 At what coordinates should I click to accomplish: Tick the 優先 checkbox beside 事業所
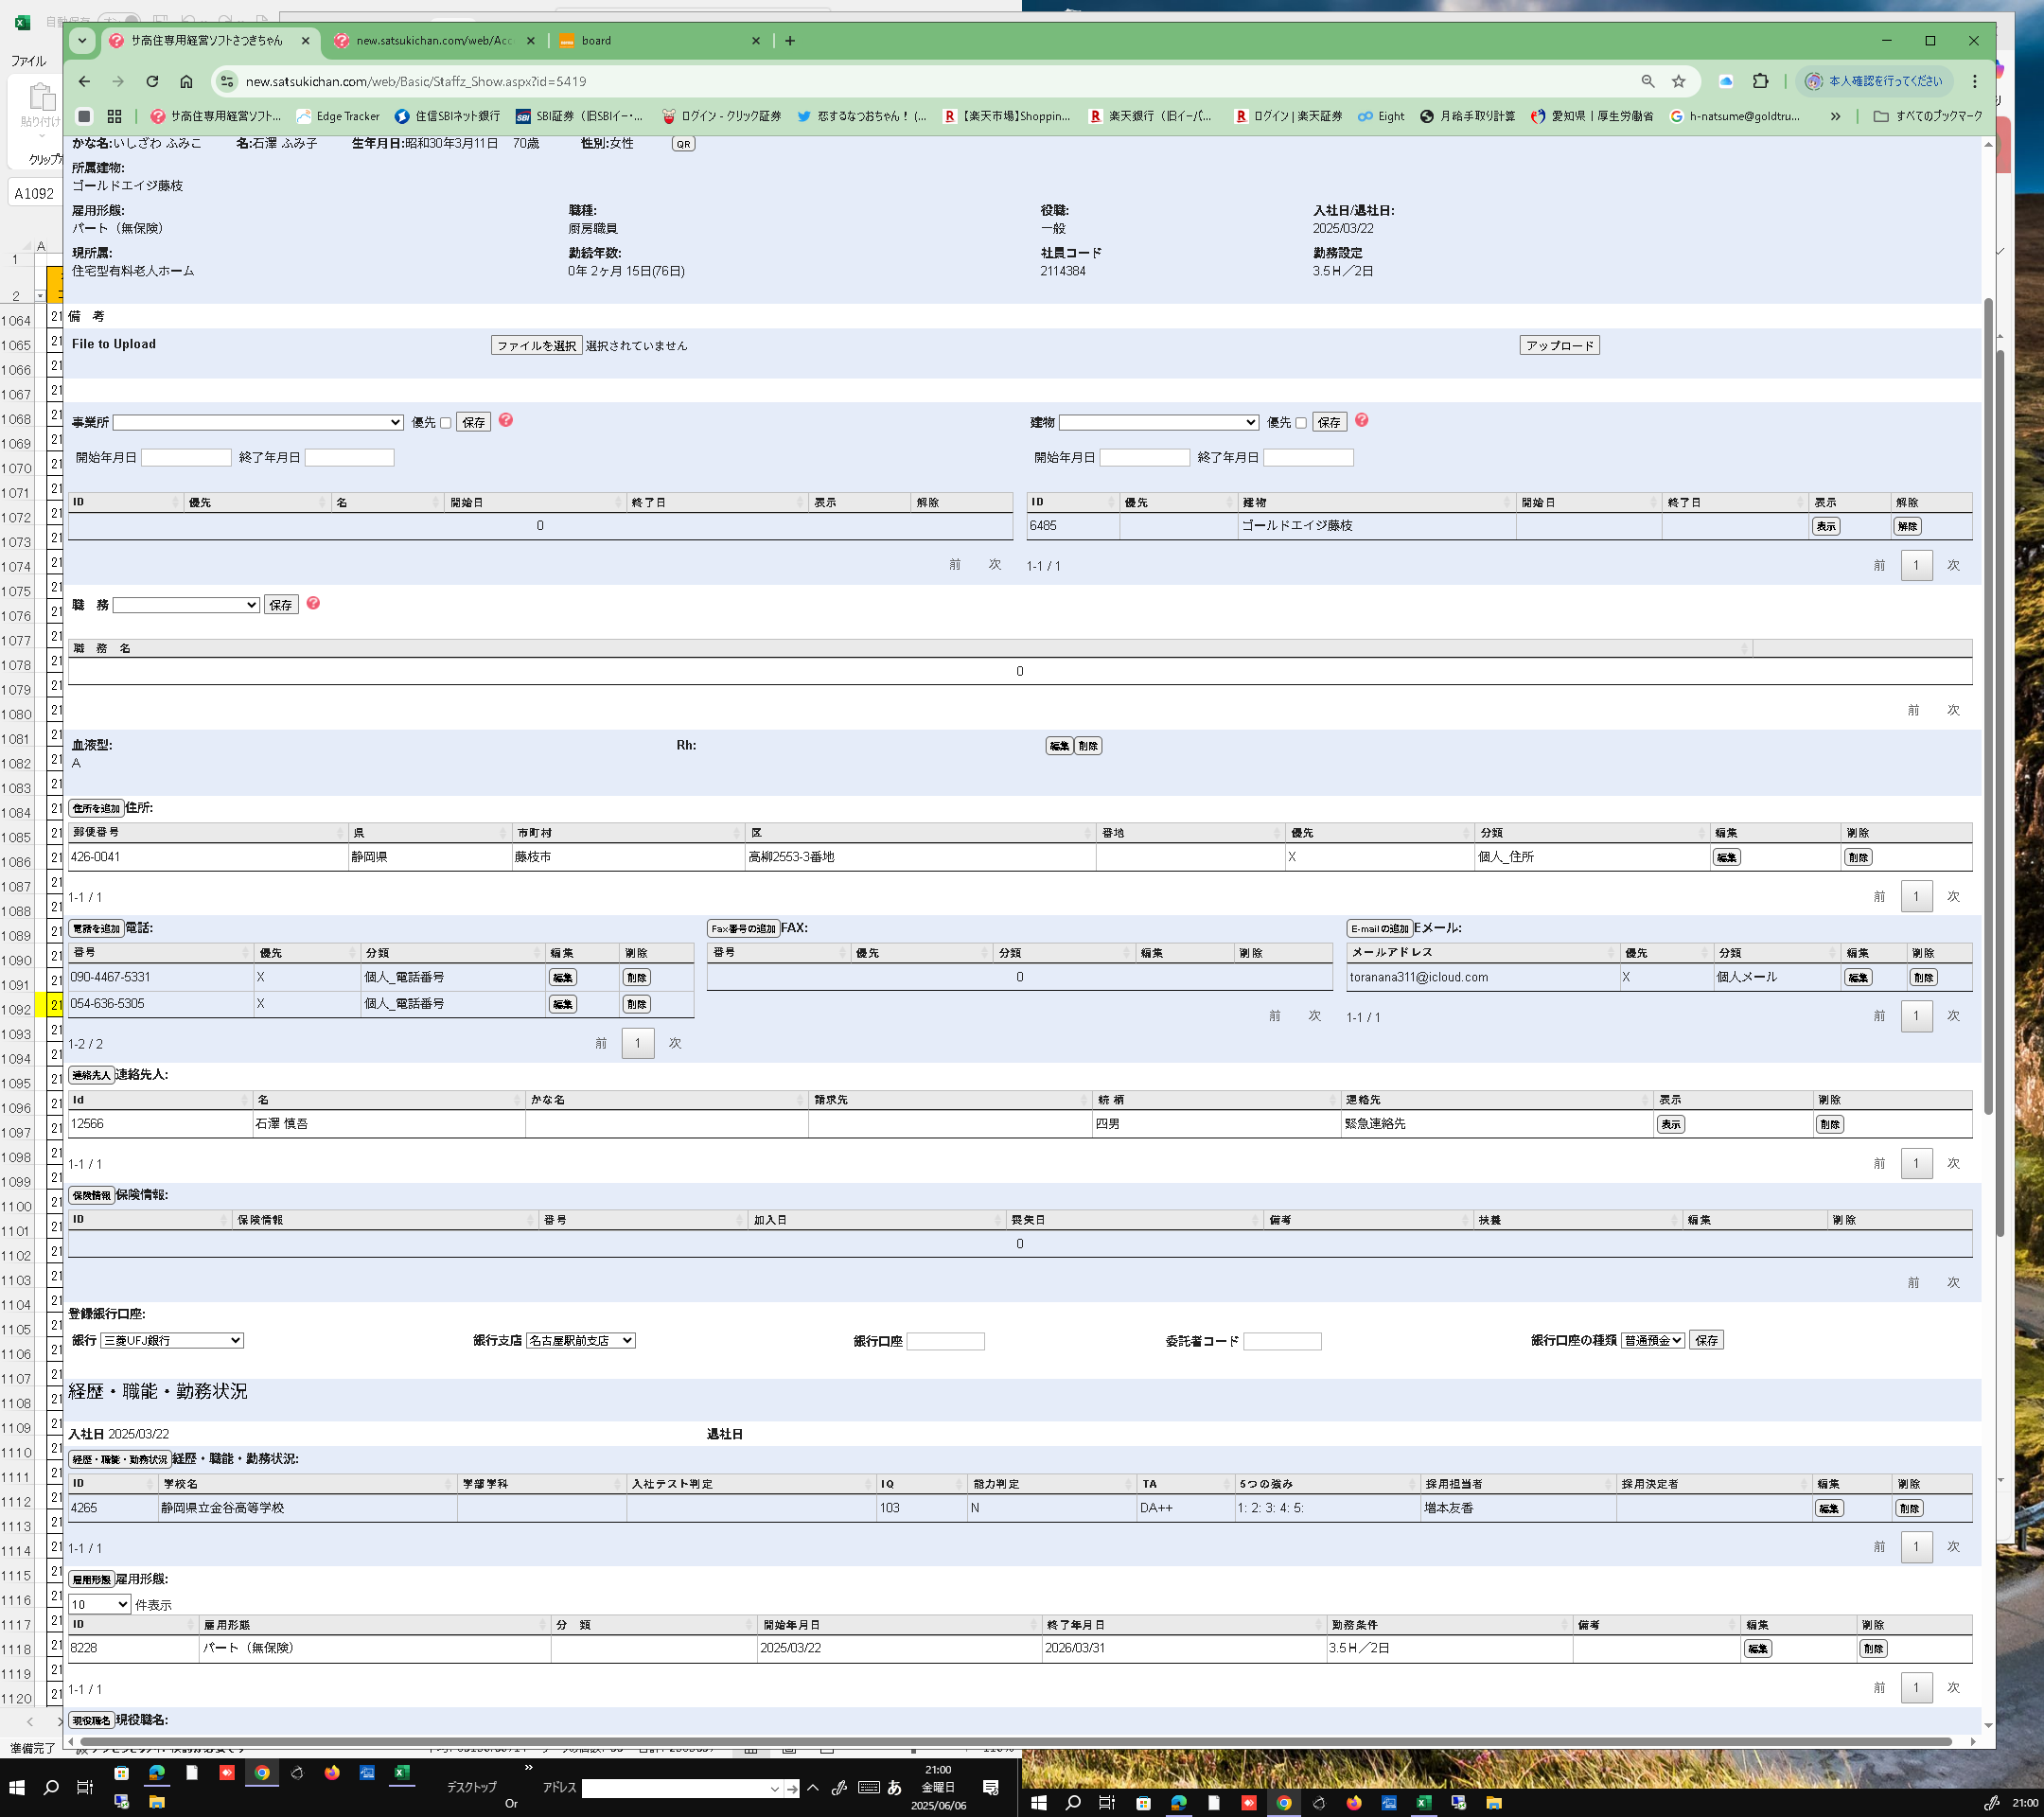(446, 422)
